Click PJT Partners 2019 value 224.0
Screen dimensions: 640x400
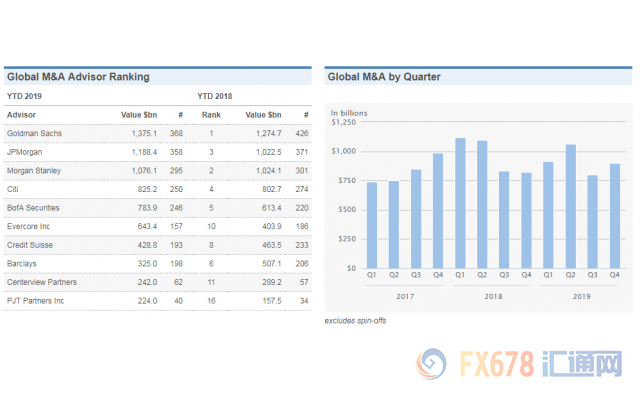[x=147, y=301]
